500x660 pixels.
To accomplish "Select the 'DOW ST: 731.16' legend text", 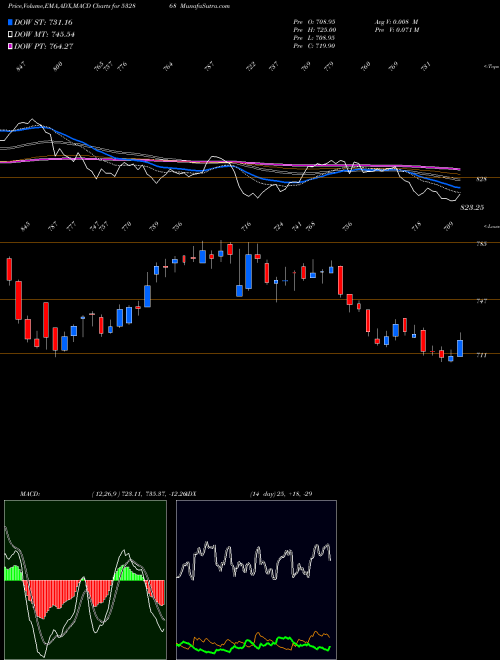I will 43,22.
